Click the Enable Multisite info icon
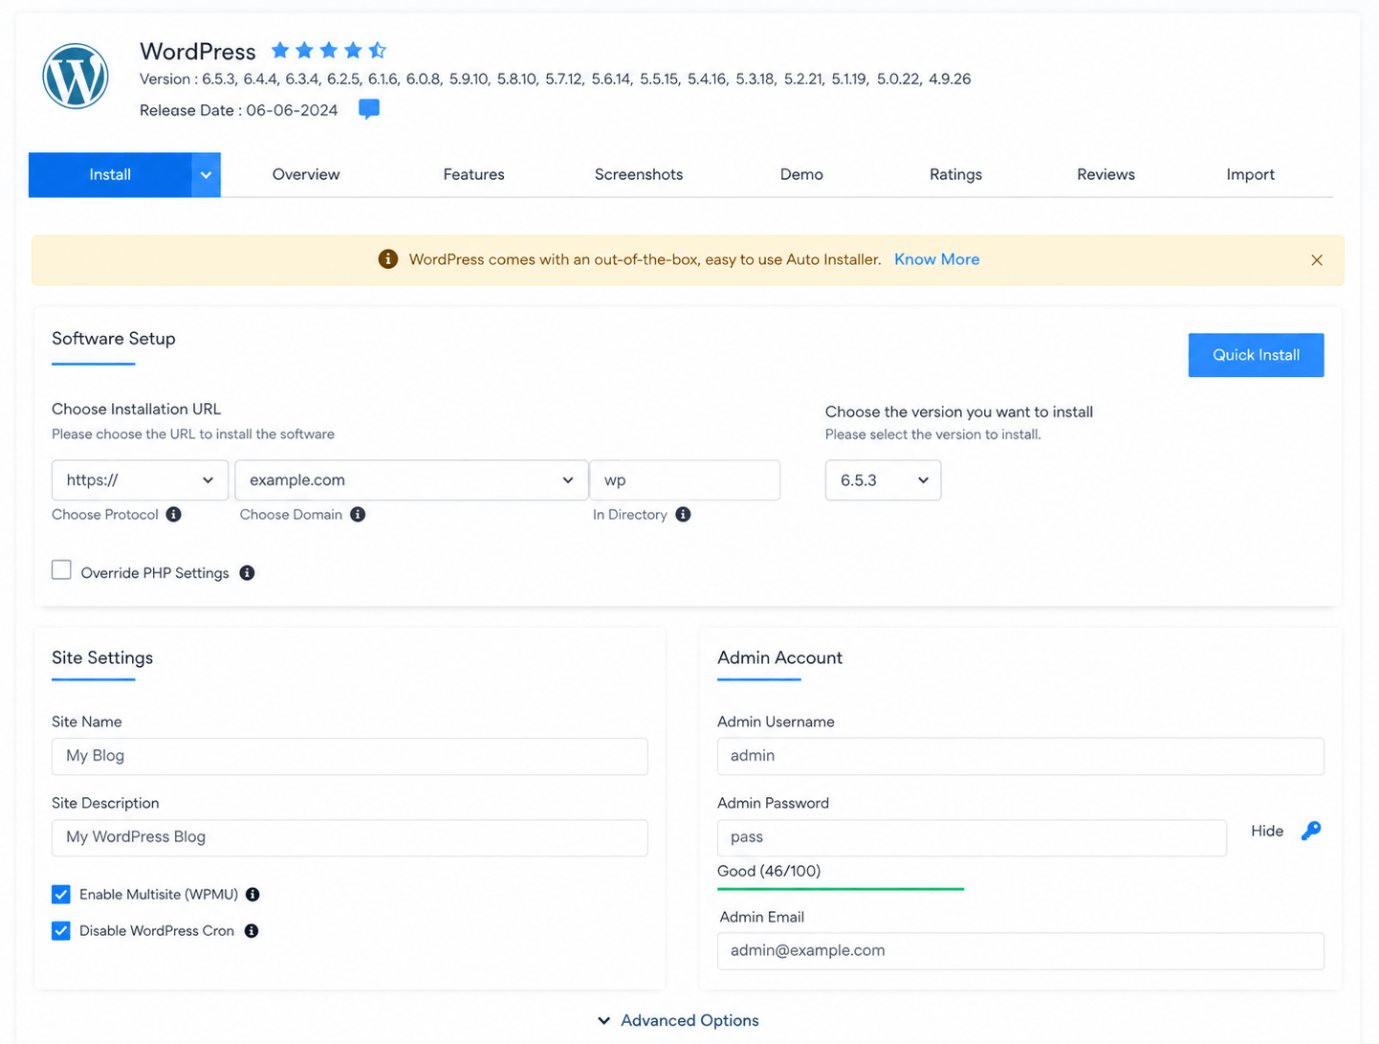The height and width of the screenshot is (1044, 1379). click(x=253, y=894)
